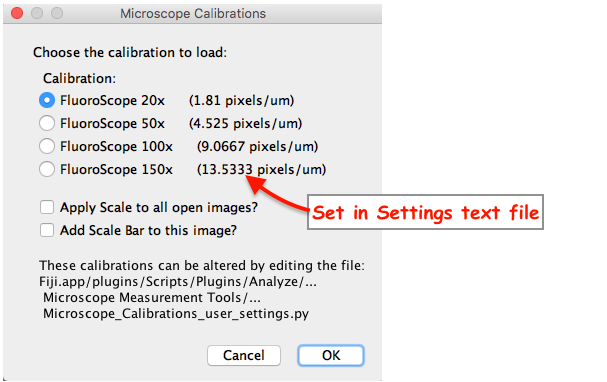Click 'Microscope Measurement Tools/...' path text
This screenshot has width=607, height=382.
tap(152, 298)
